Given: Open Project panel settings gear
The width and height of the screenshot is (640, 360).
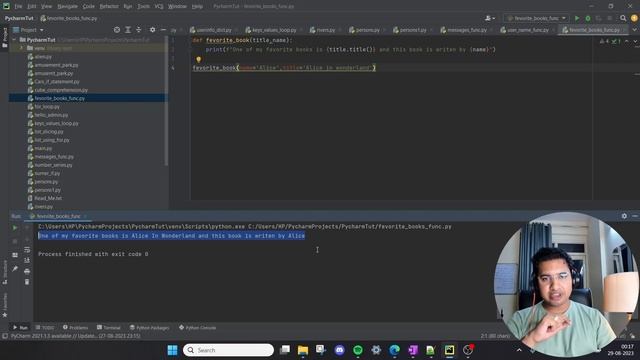Looking at the screenshot, I should click(152, 30).
